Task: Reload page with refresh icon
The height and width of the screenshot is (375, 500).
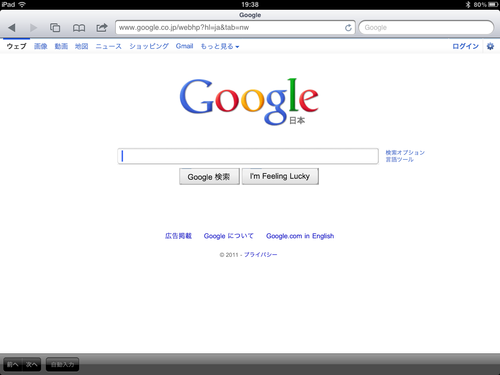Action: (348, 28)
